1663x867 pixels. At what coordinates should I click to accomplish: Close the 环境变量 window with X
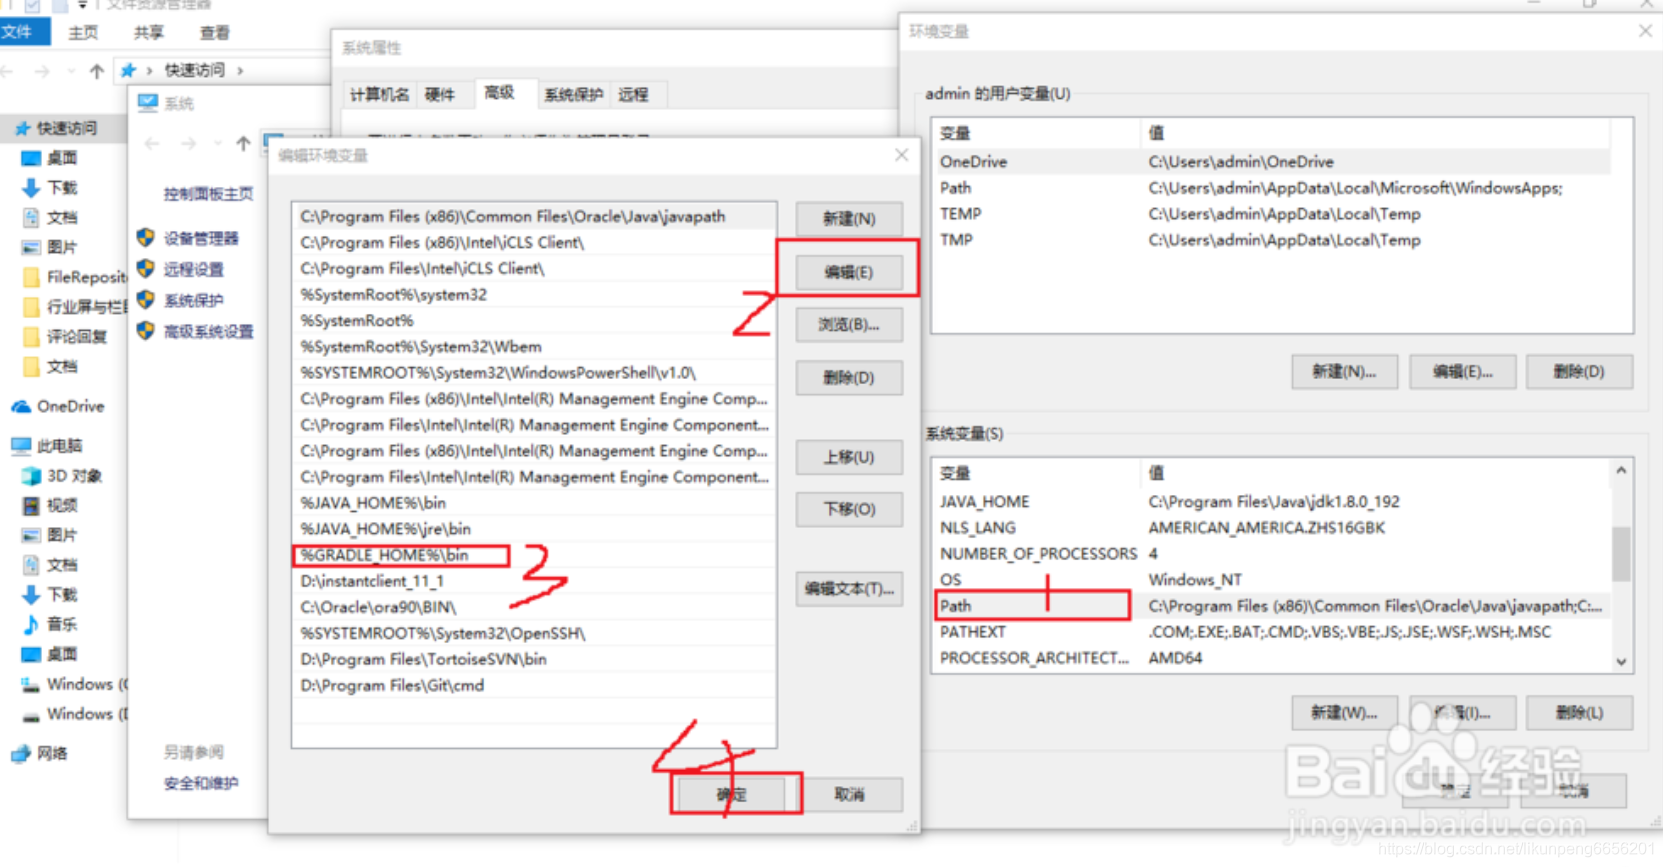coord(1645,31)
